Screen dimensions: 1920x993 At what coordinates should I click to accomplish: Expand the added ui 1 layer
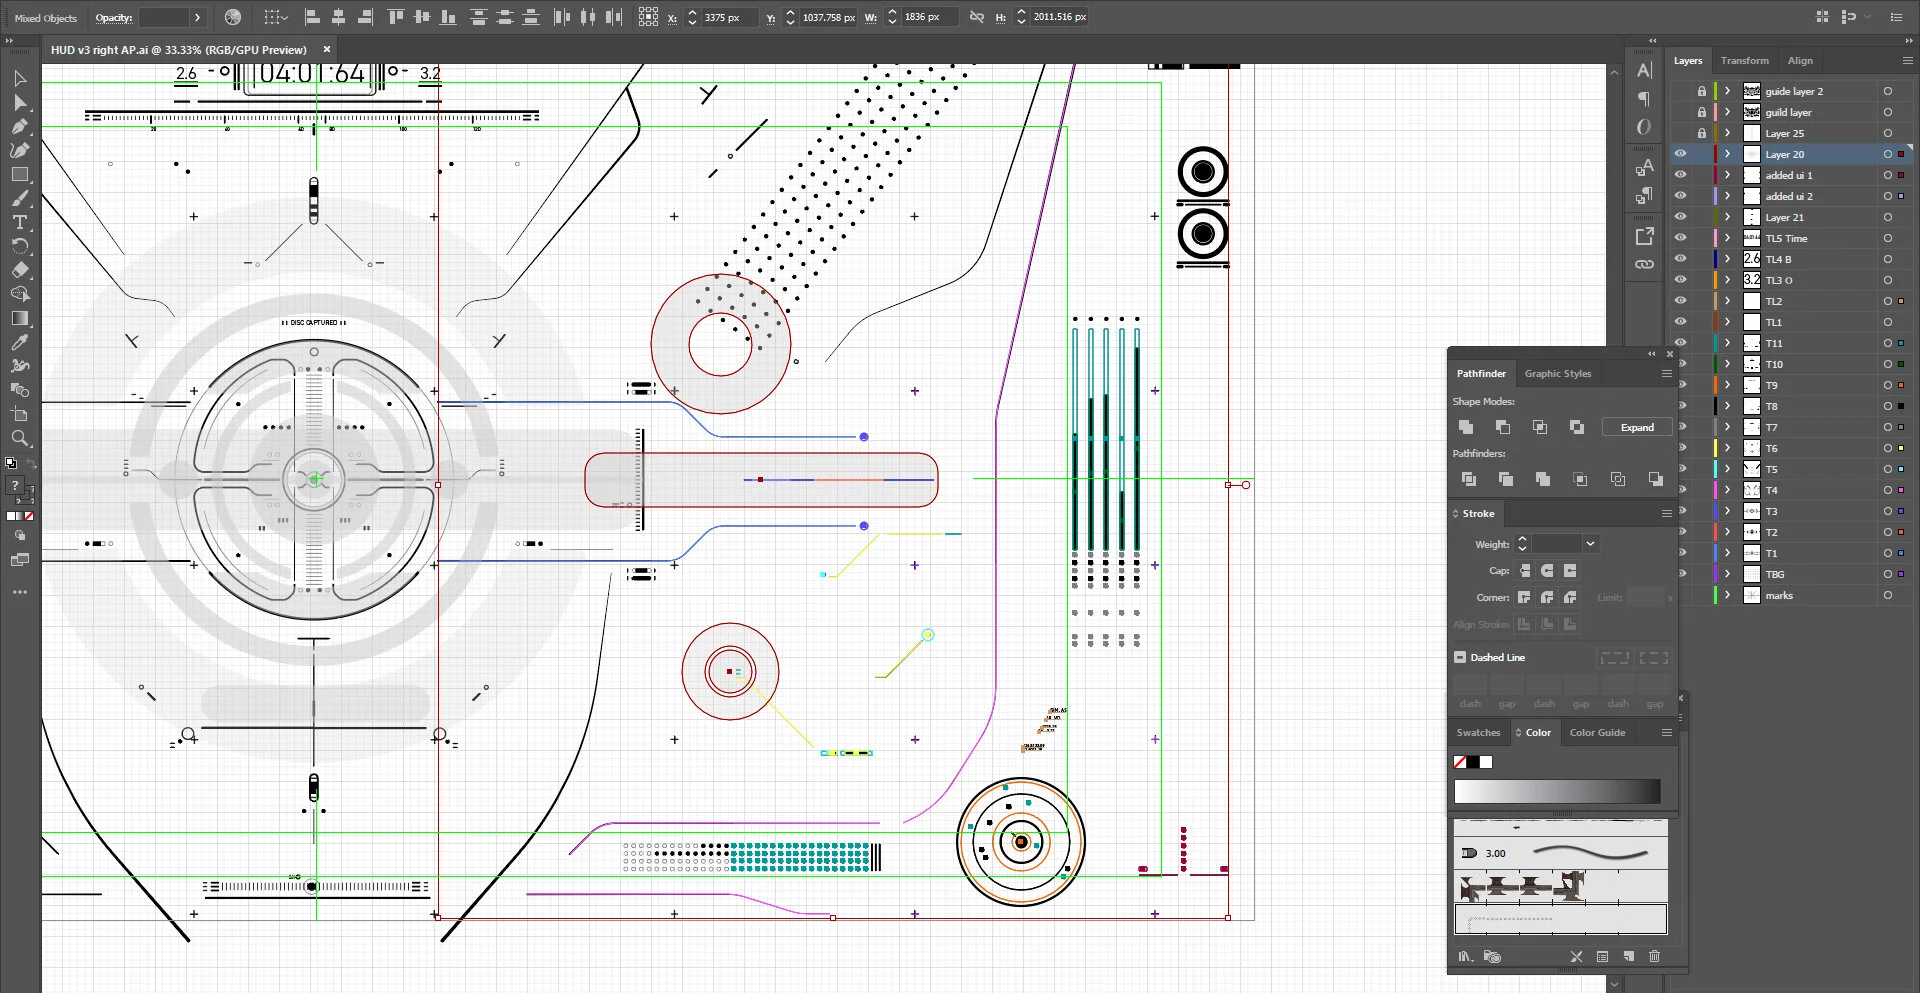[x=1727, y=175]
